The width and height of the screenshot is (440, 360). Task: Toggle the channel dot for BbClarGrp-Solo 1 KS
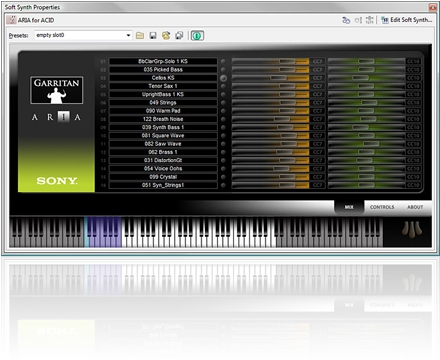tap(223, 61)
